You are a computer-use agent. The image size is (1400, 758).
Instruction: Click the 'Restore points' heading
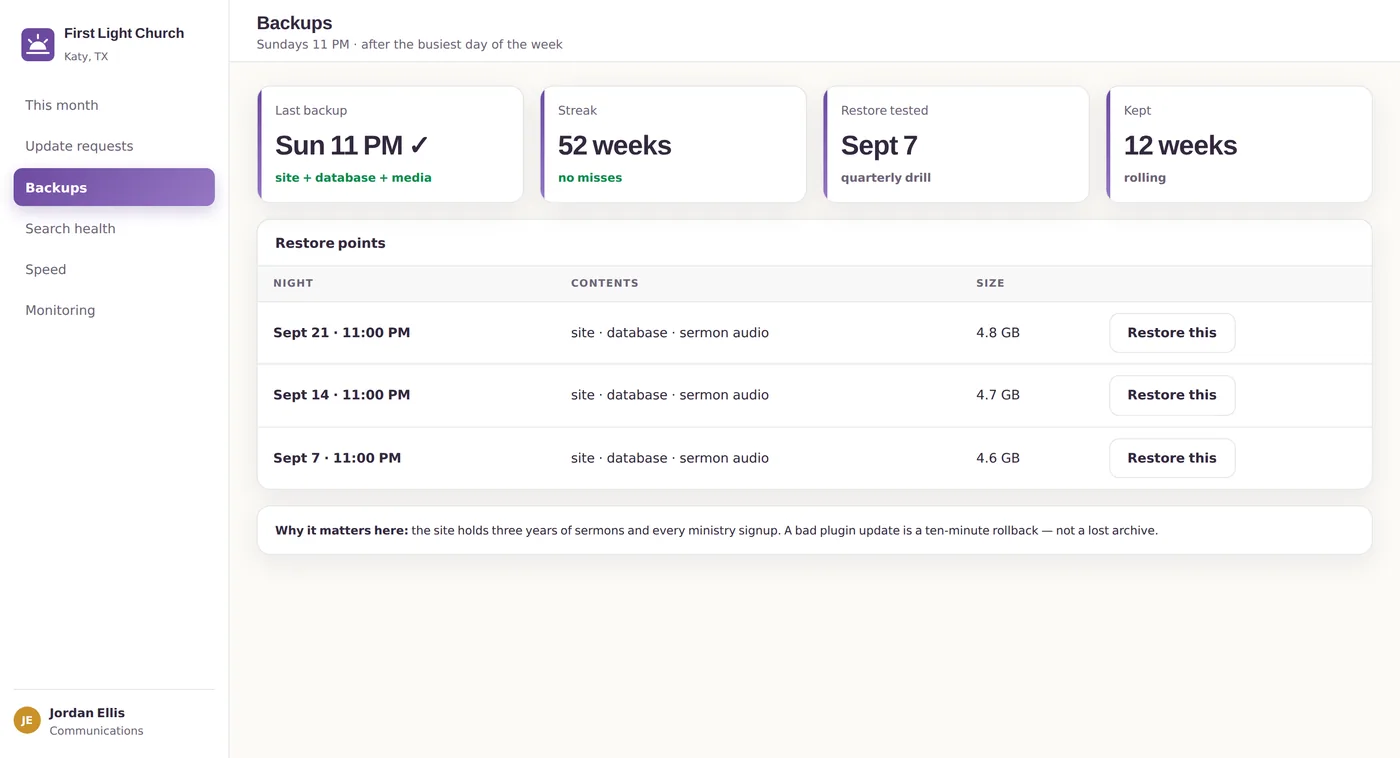[330, 243]
